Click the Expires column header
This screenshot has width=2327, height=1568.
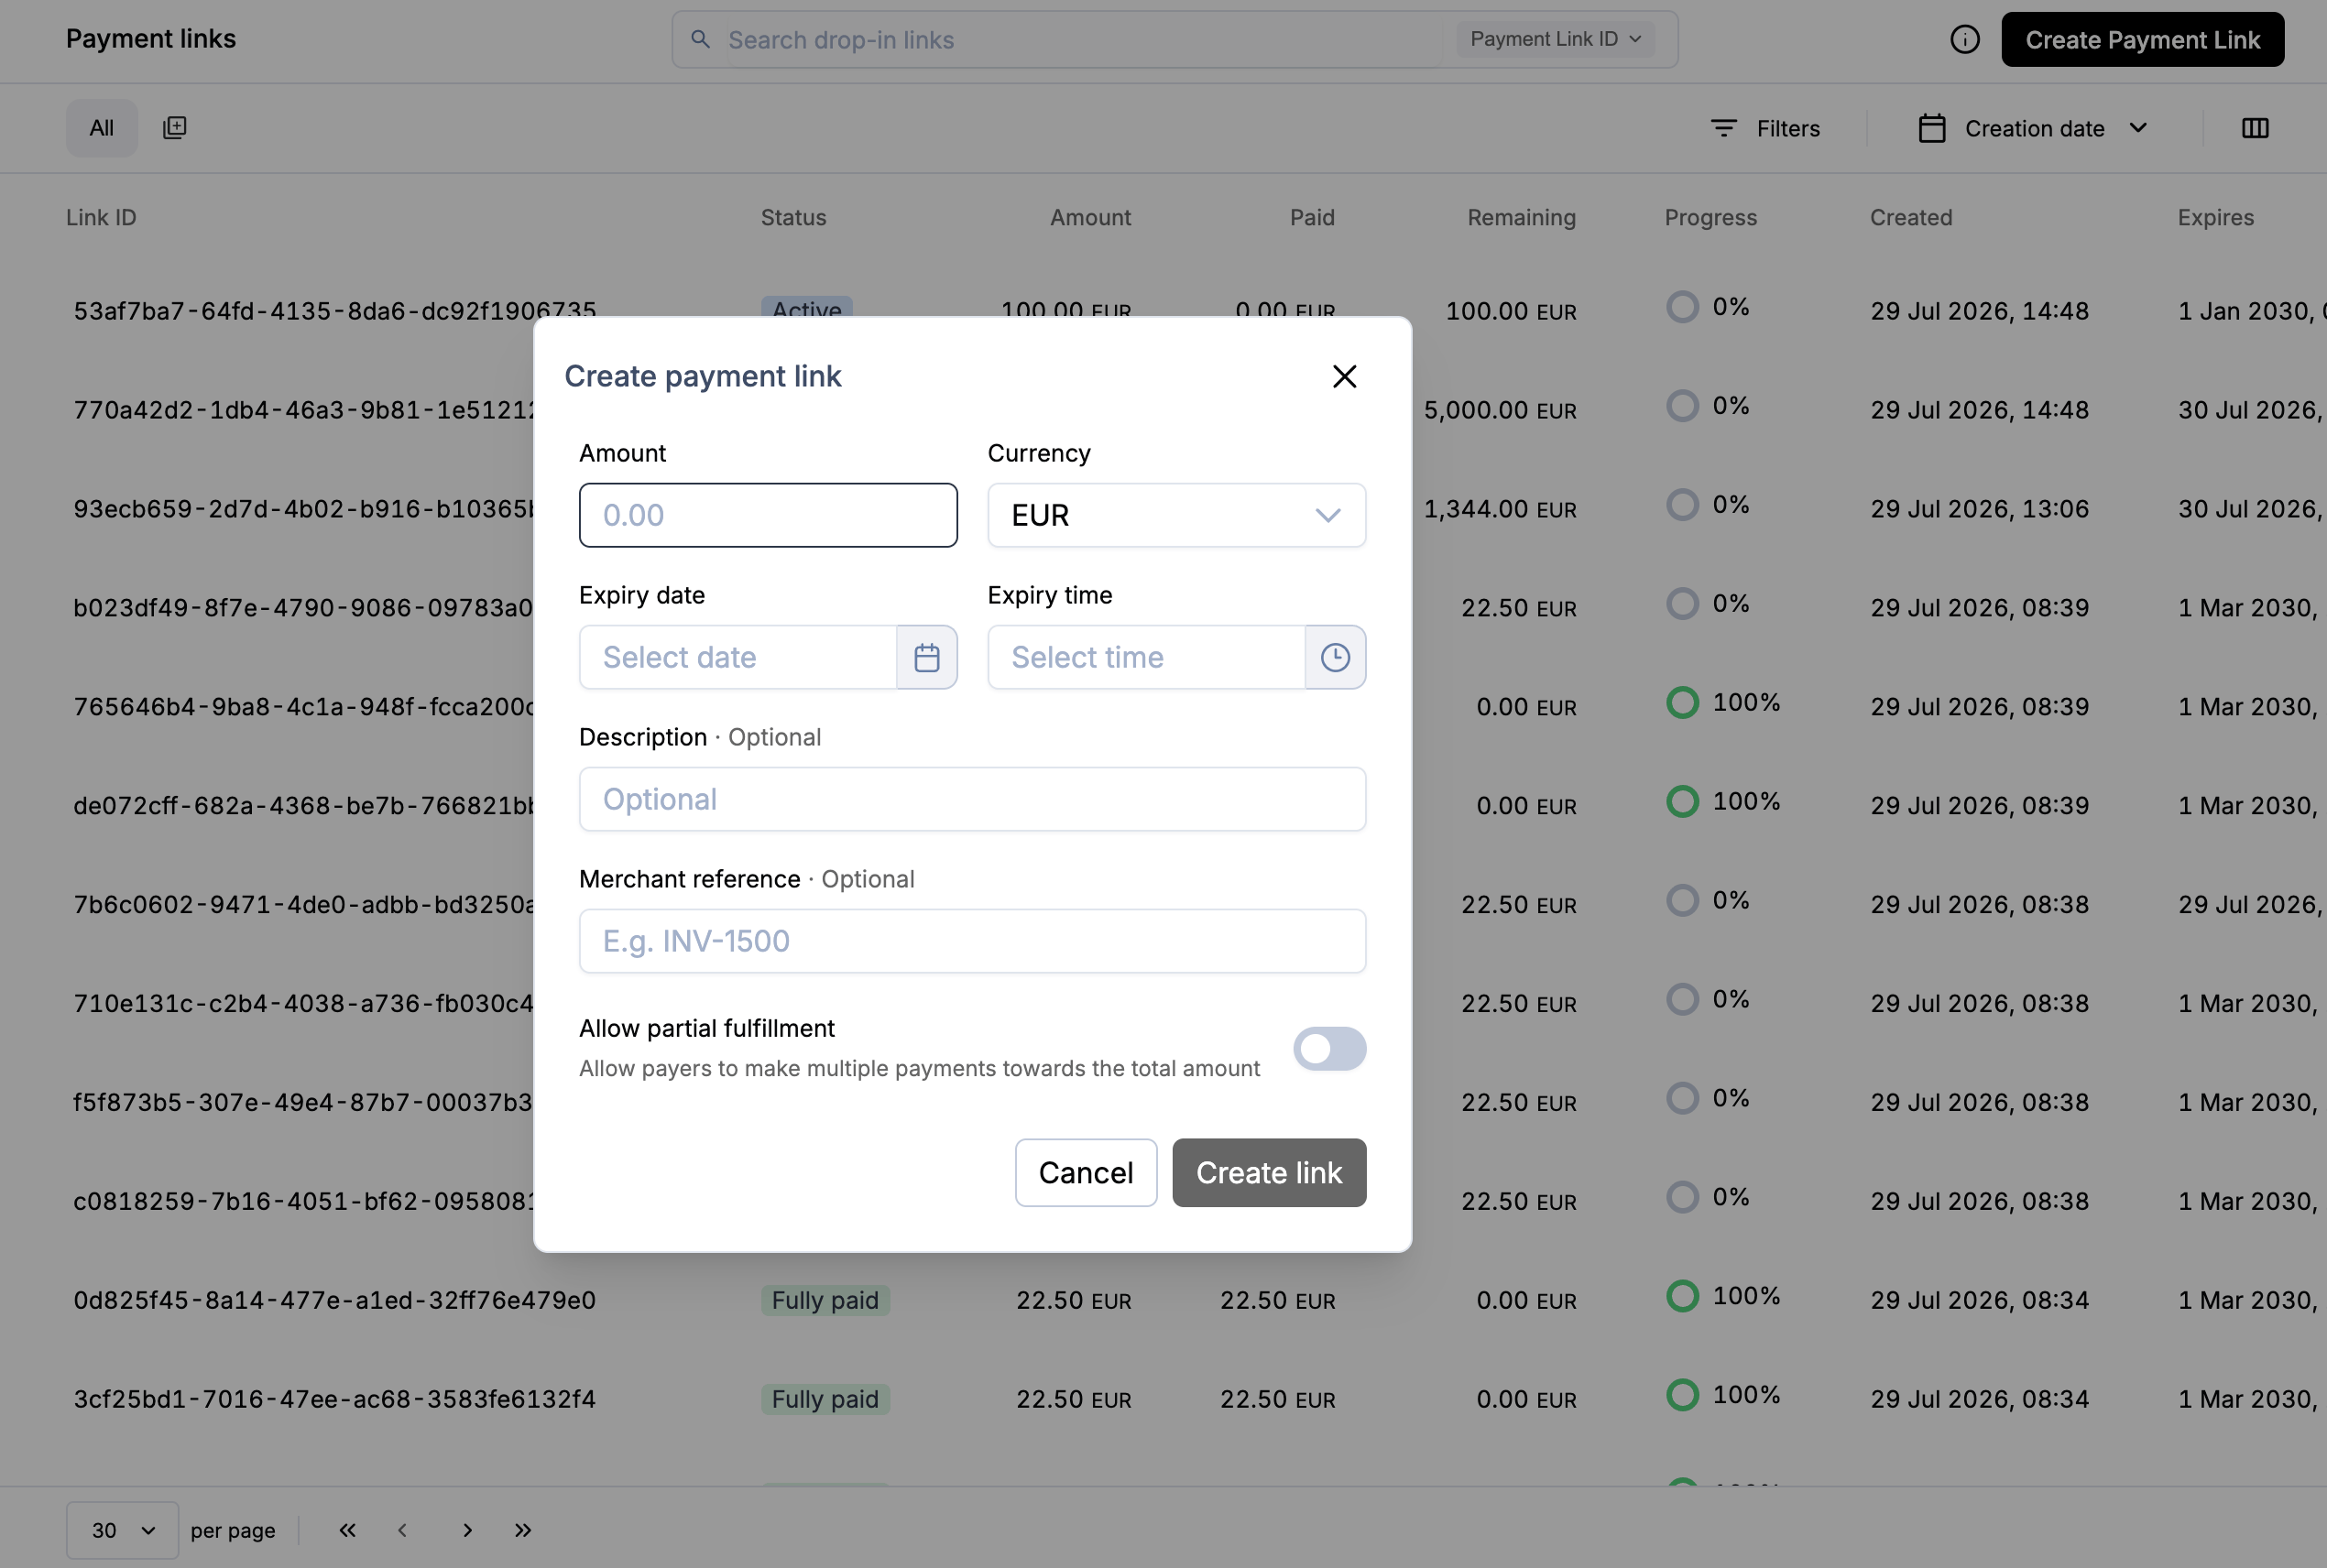[x=2215, y=217]
